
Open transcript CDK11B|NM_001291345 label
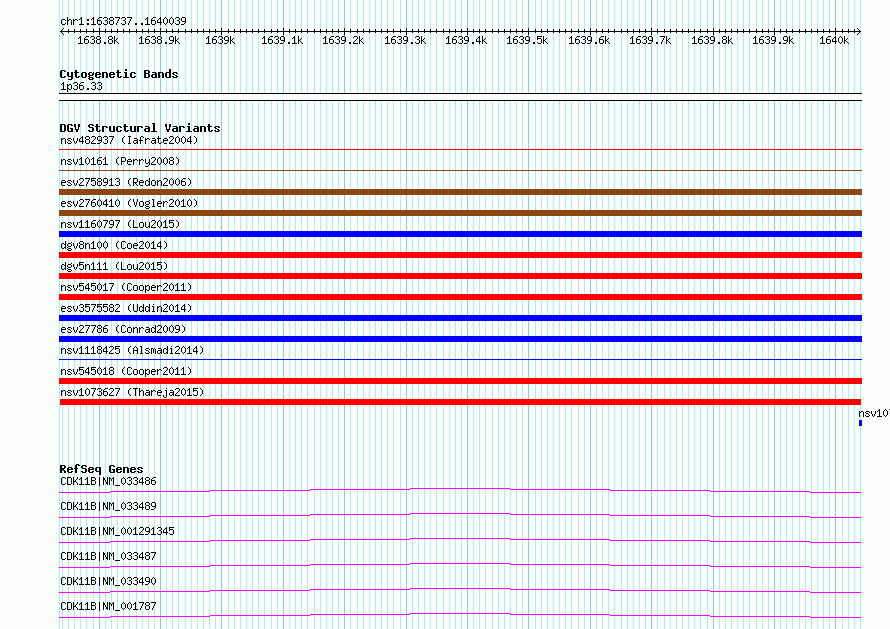click(x=117, y=531)
